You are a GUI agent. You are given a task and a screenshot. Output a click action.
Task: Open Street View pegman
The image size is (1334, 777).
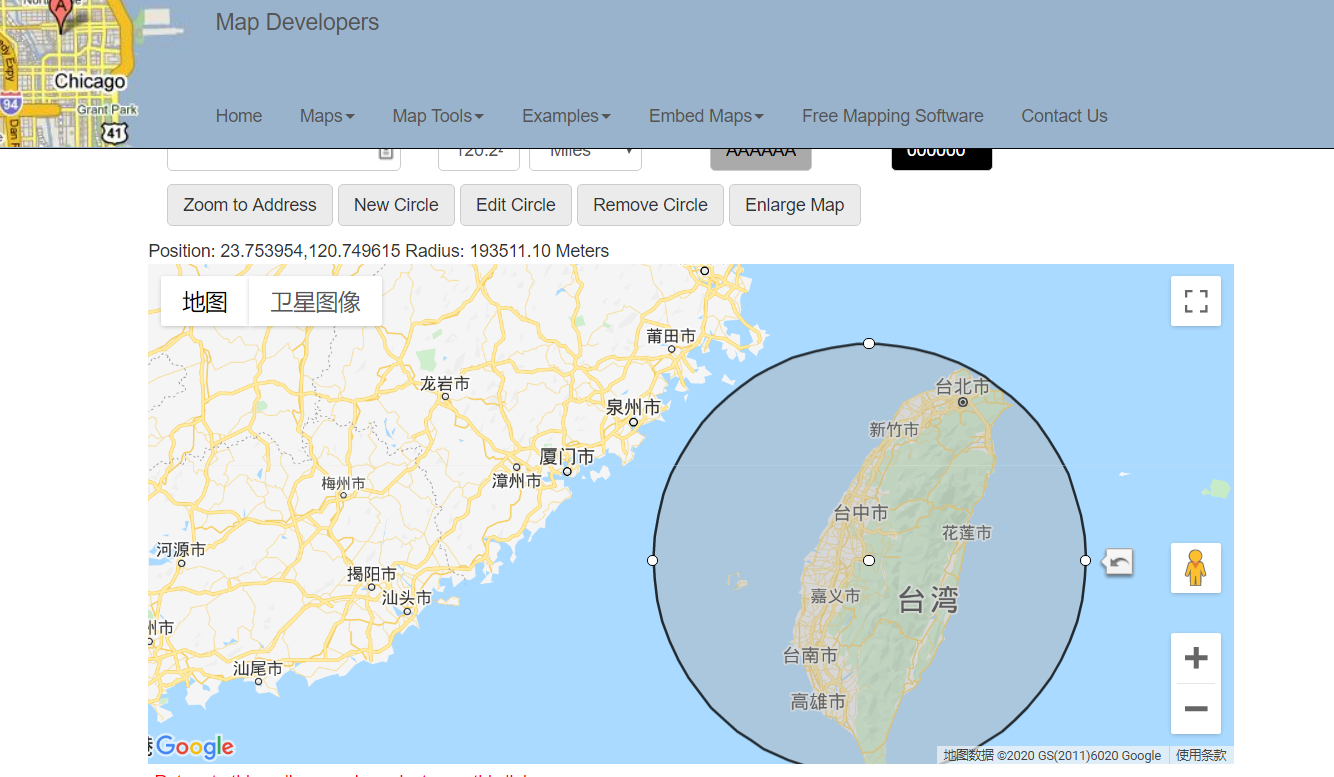1196,568
